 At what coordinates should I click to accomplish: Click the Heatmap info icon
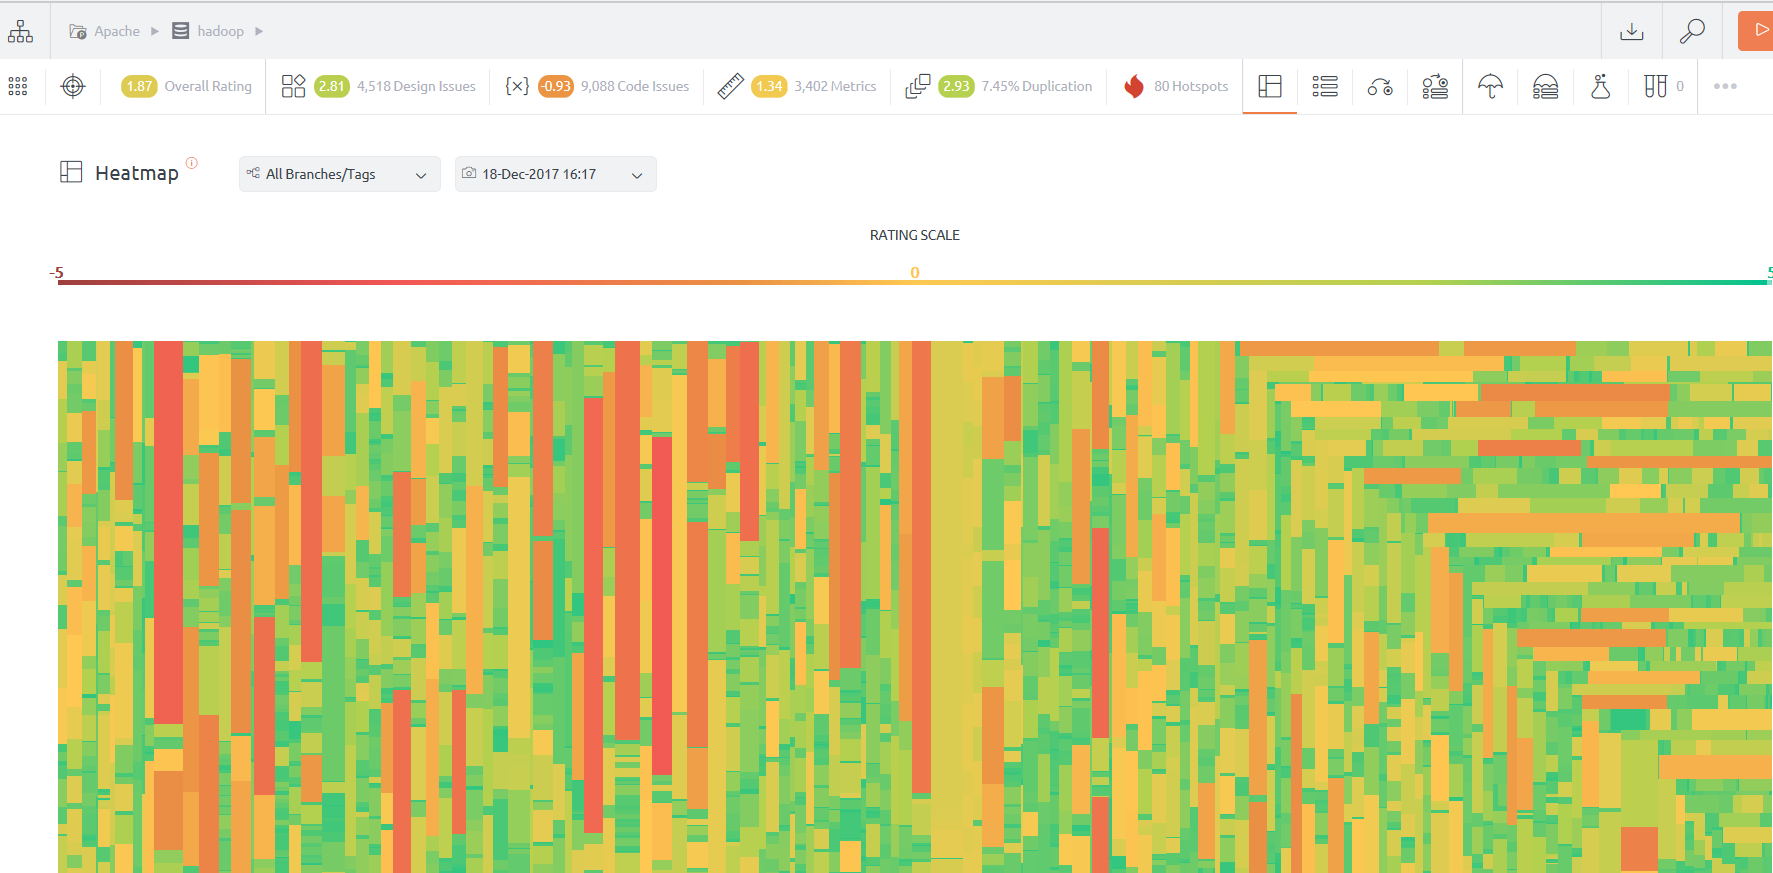pyautogui.click(x=192, y=163)
